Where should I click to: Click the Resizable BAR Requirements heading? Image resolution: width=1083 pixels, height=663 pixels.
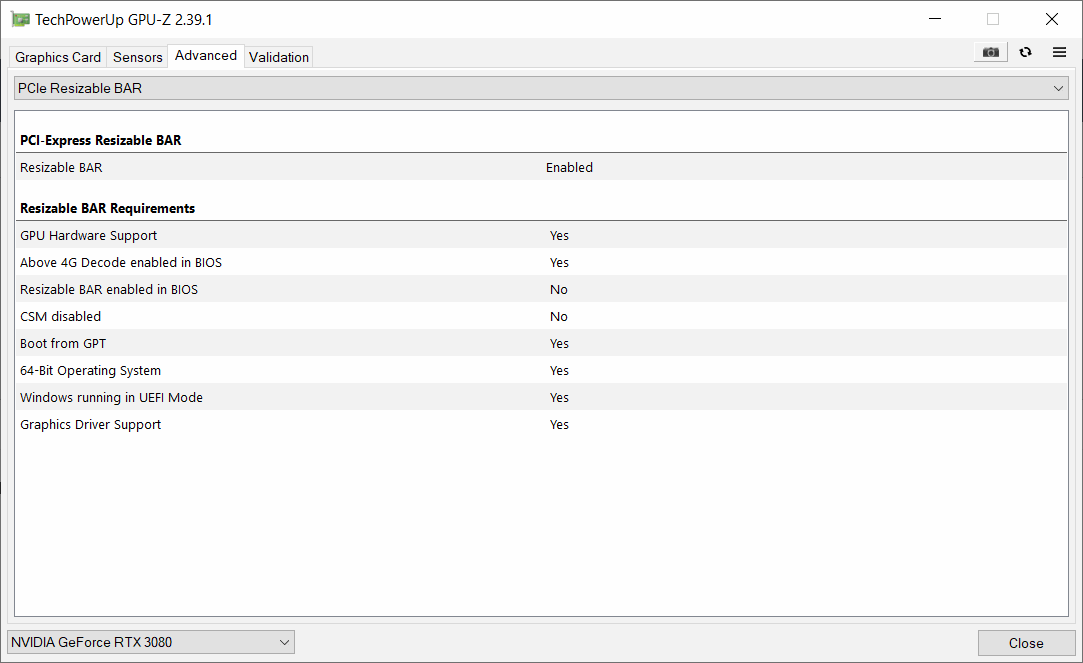point(108,209)
